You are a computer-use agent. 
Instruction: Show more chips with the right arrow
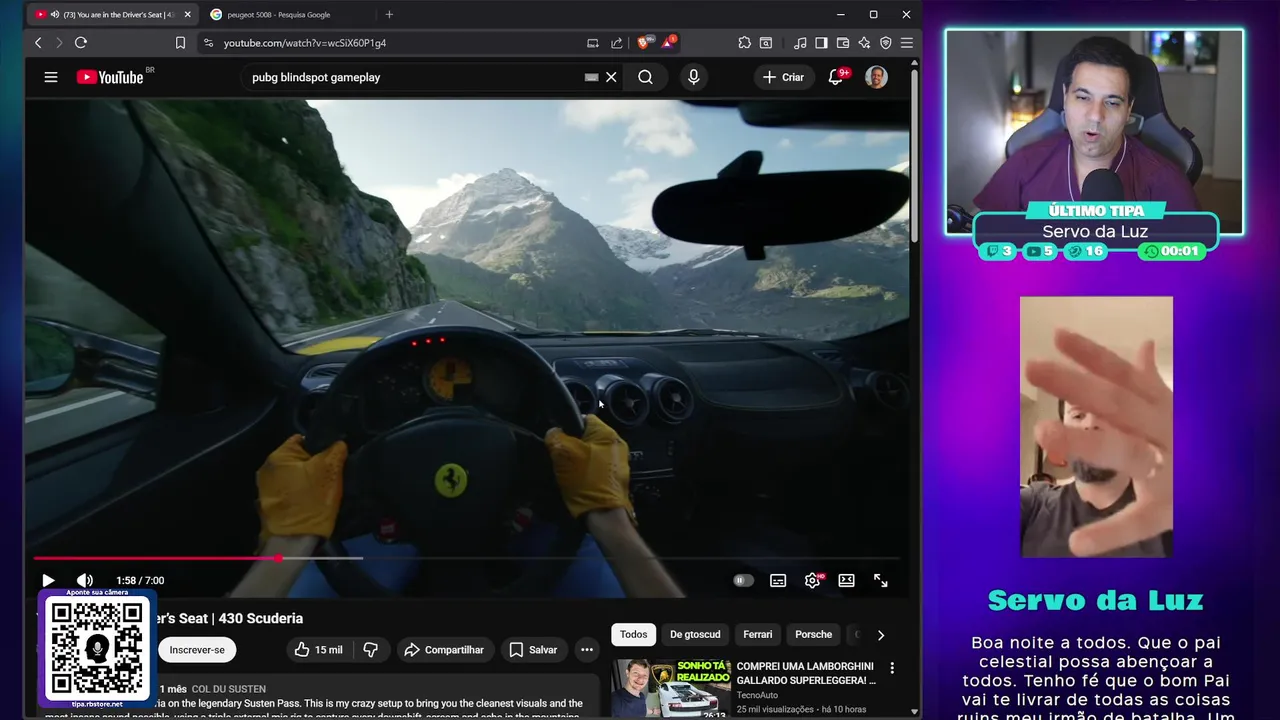(x=880, y=634)
